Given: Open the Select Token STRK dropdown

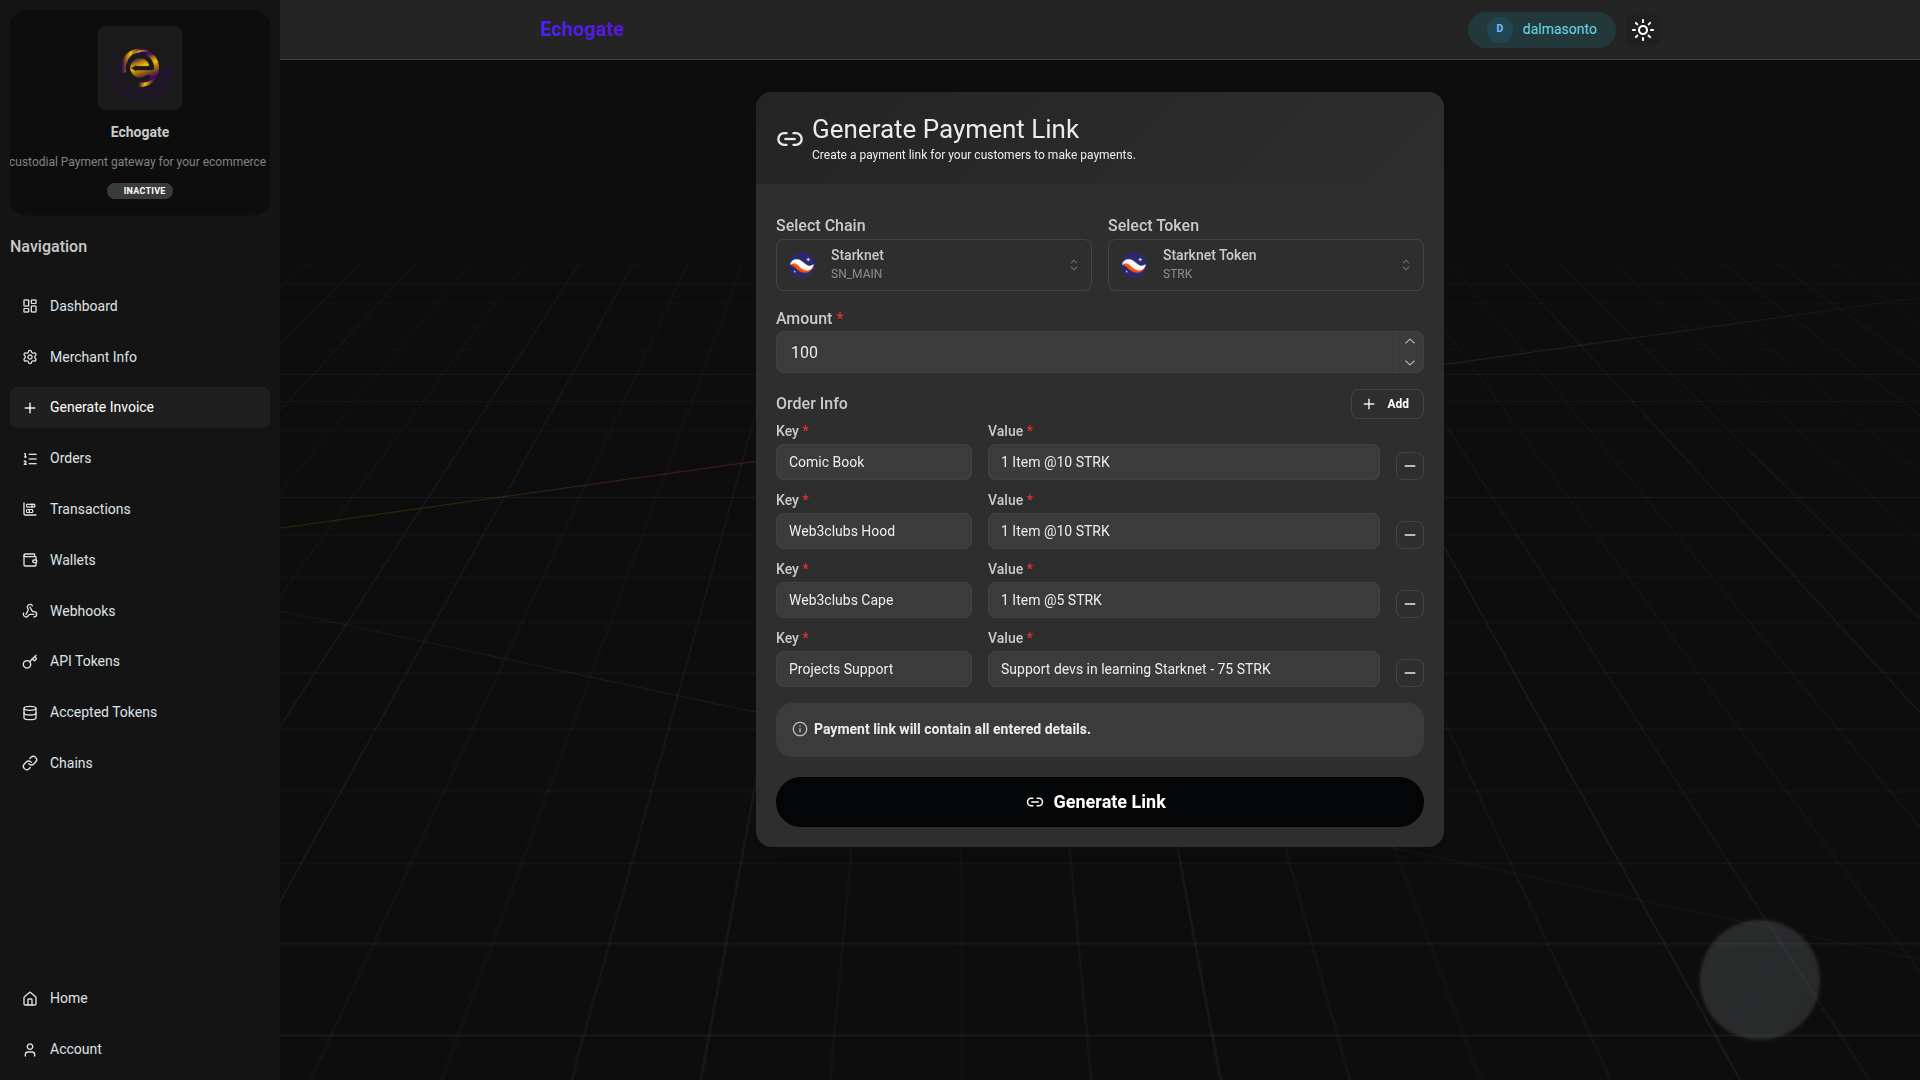Looking at the screenshot, I should (1265, 265).
